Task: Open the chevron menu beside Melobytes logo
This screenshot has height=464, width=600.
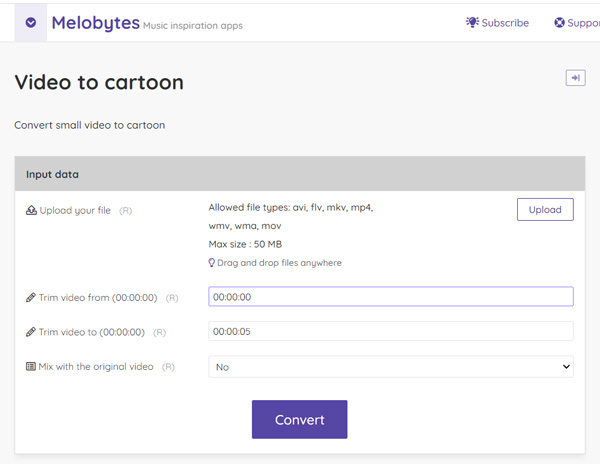Action: (30, 22)
